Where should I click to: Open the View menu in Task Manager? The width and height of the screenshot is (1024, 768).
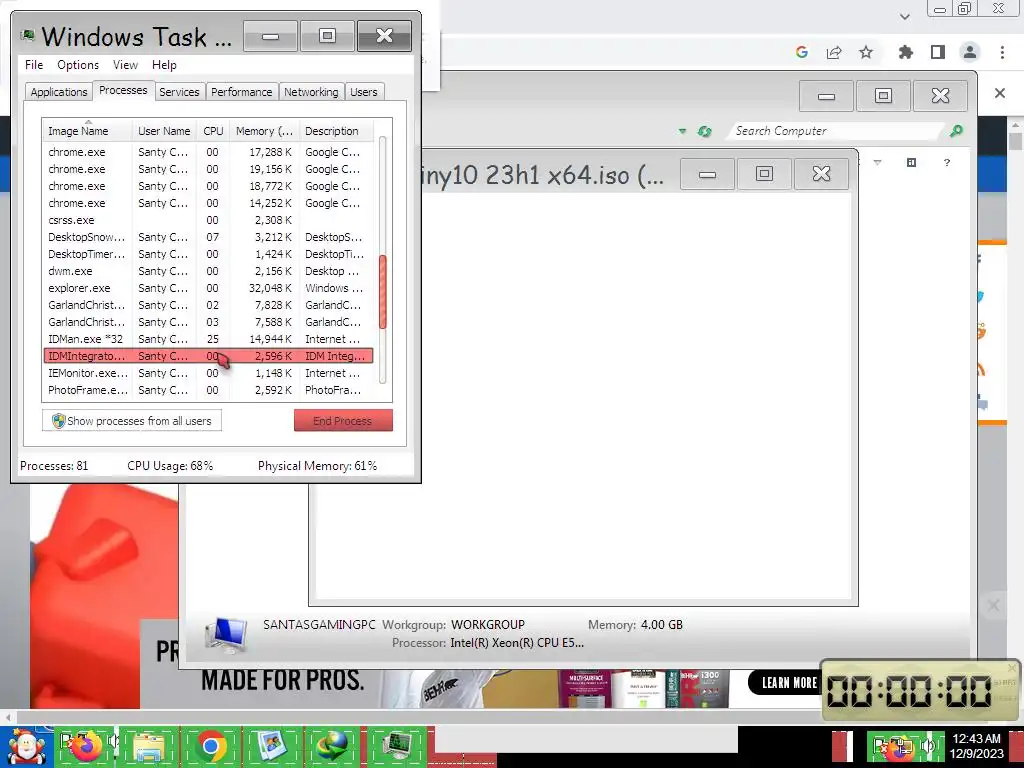pyautogui.click(x=125, y=65)
